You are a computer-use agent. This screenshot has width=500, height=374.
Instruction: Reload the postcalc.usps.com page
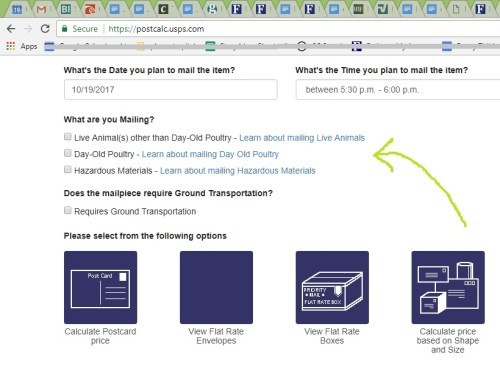click(45, 29)
